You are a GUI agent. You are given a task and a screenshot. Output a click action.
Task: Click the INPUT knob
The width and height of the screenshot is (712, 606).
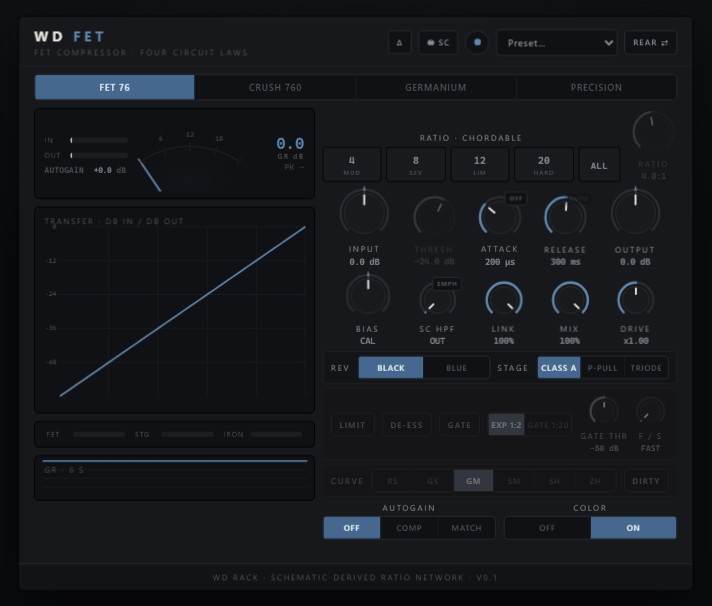pos(364,212)
